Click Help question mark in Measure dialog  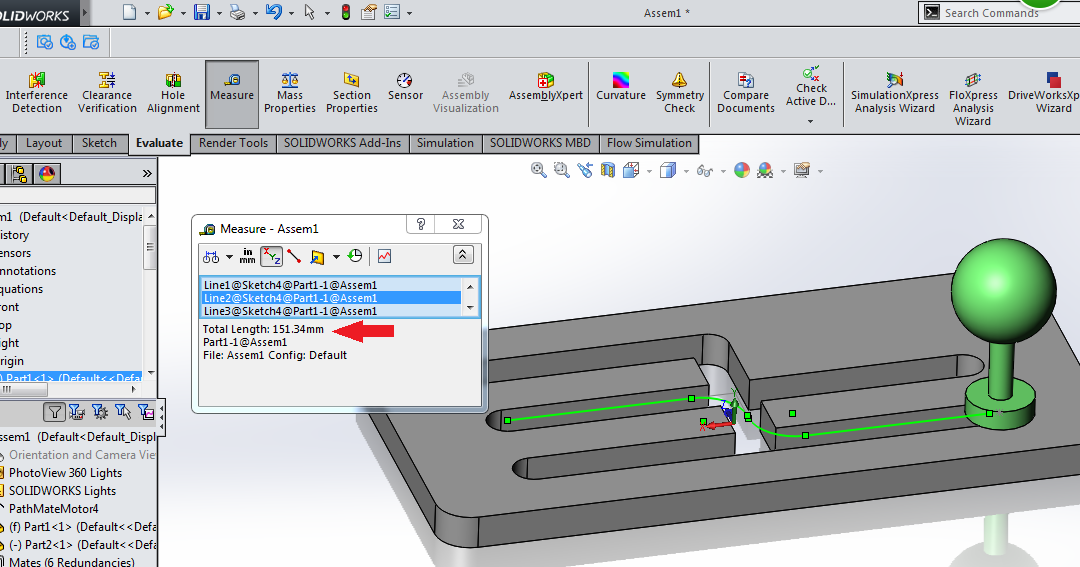[421, 224]
